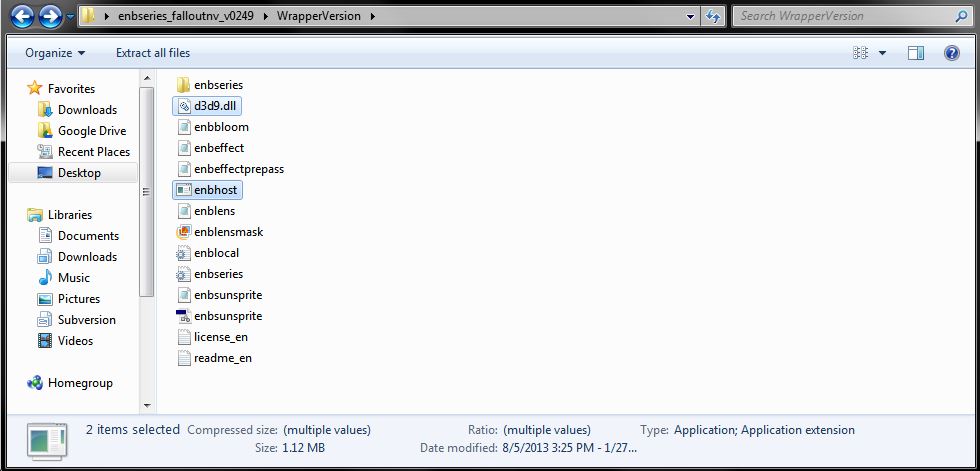Select the enbeffectprepass file icon
The height and width of the screenshot is (471, 980).
183,169
